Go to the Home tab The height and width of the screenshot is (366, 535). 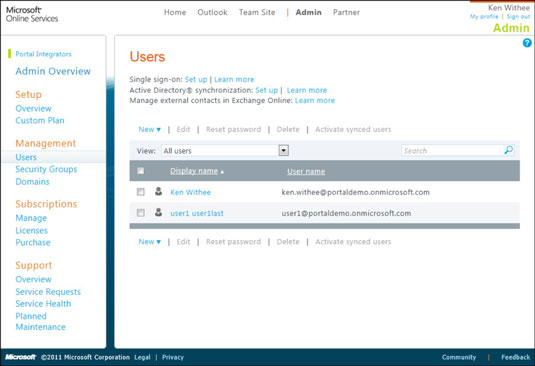175,13
